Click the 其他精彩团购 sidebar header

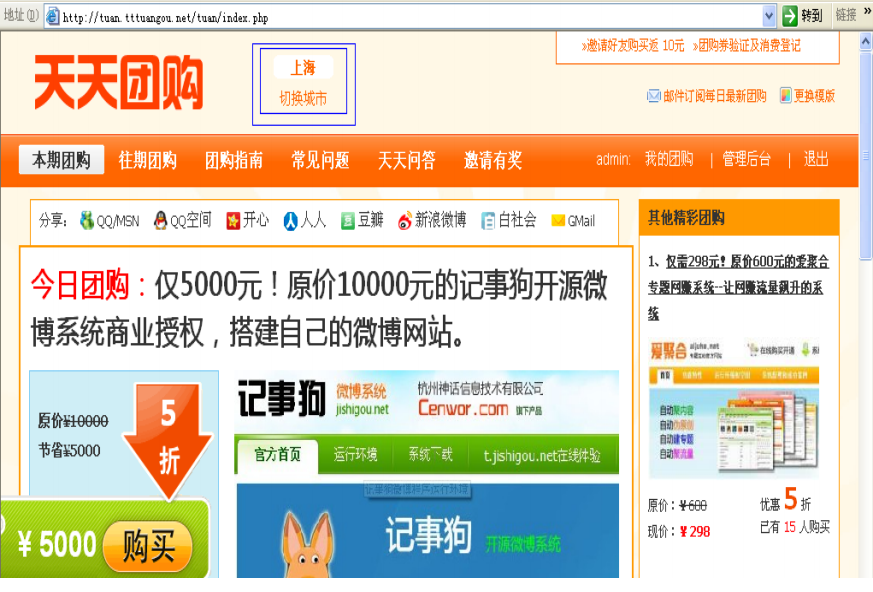pos(739,218)
